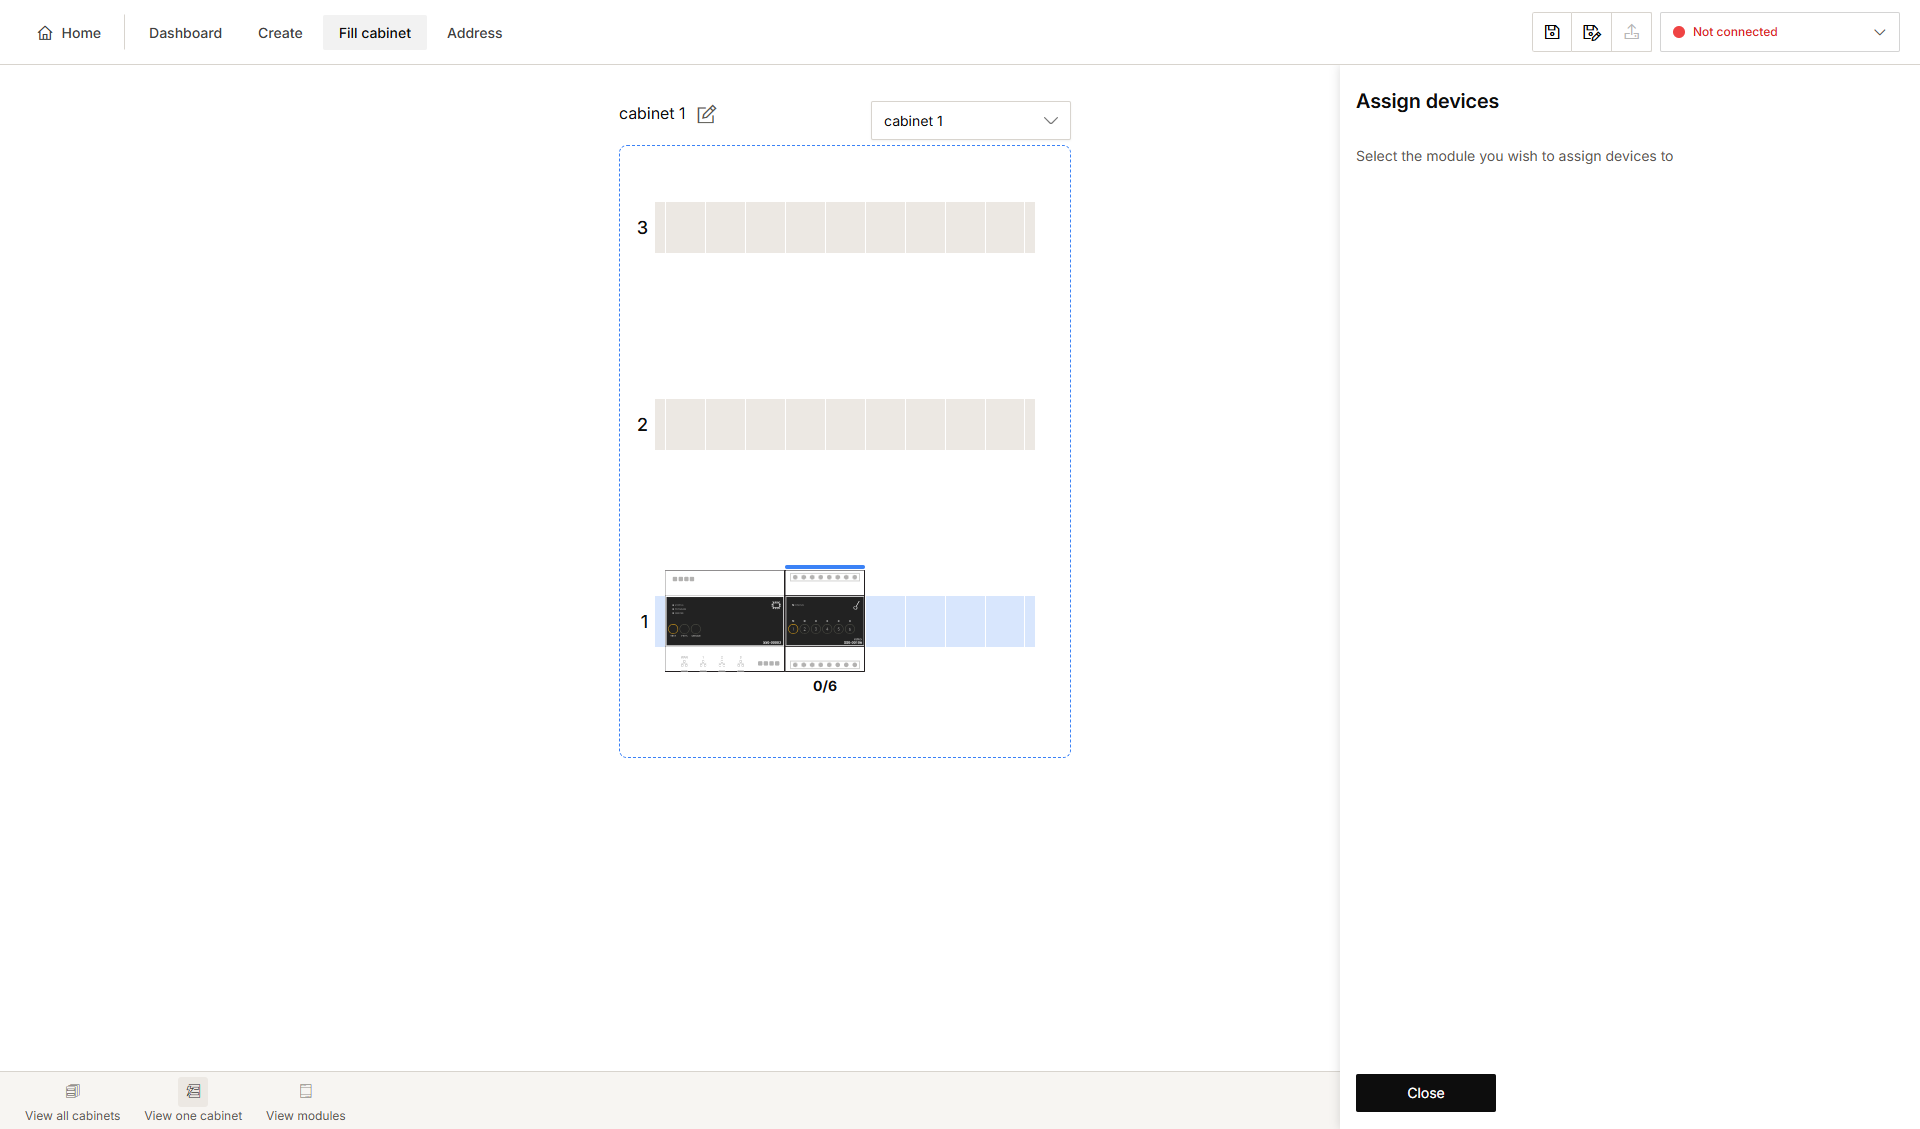
Task: Click the 'cabinet 1' title text
Action: 652,114
